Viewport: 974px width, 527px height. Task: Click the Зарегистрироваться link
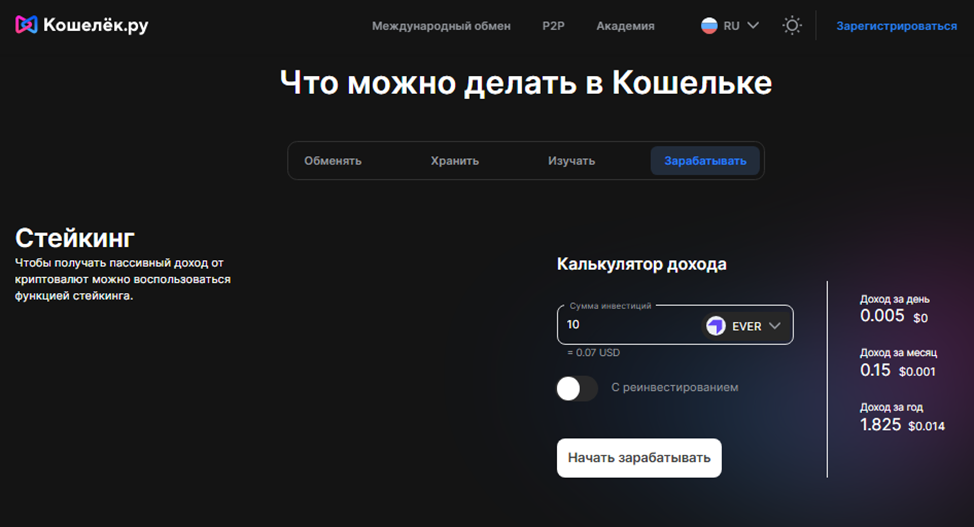[896, 26]
